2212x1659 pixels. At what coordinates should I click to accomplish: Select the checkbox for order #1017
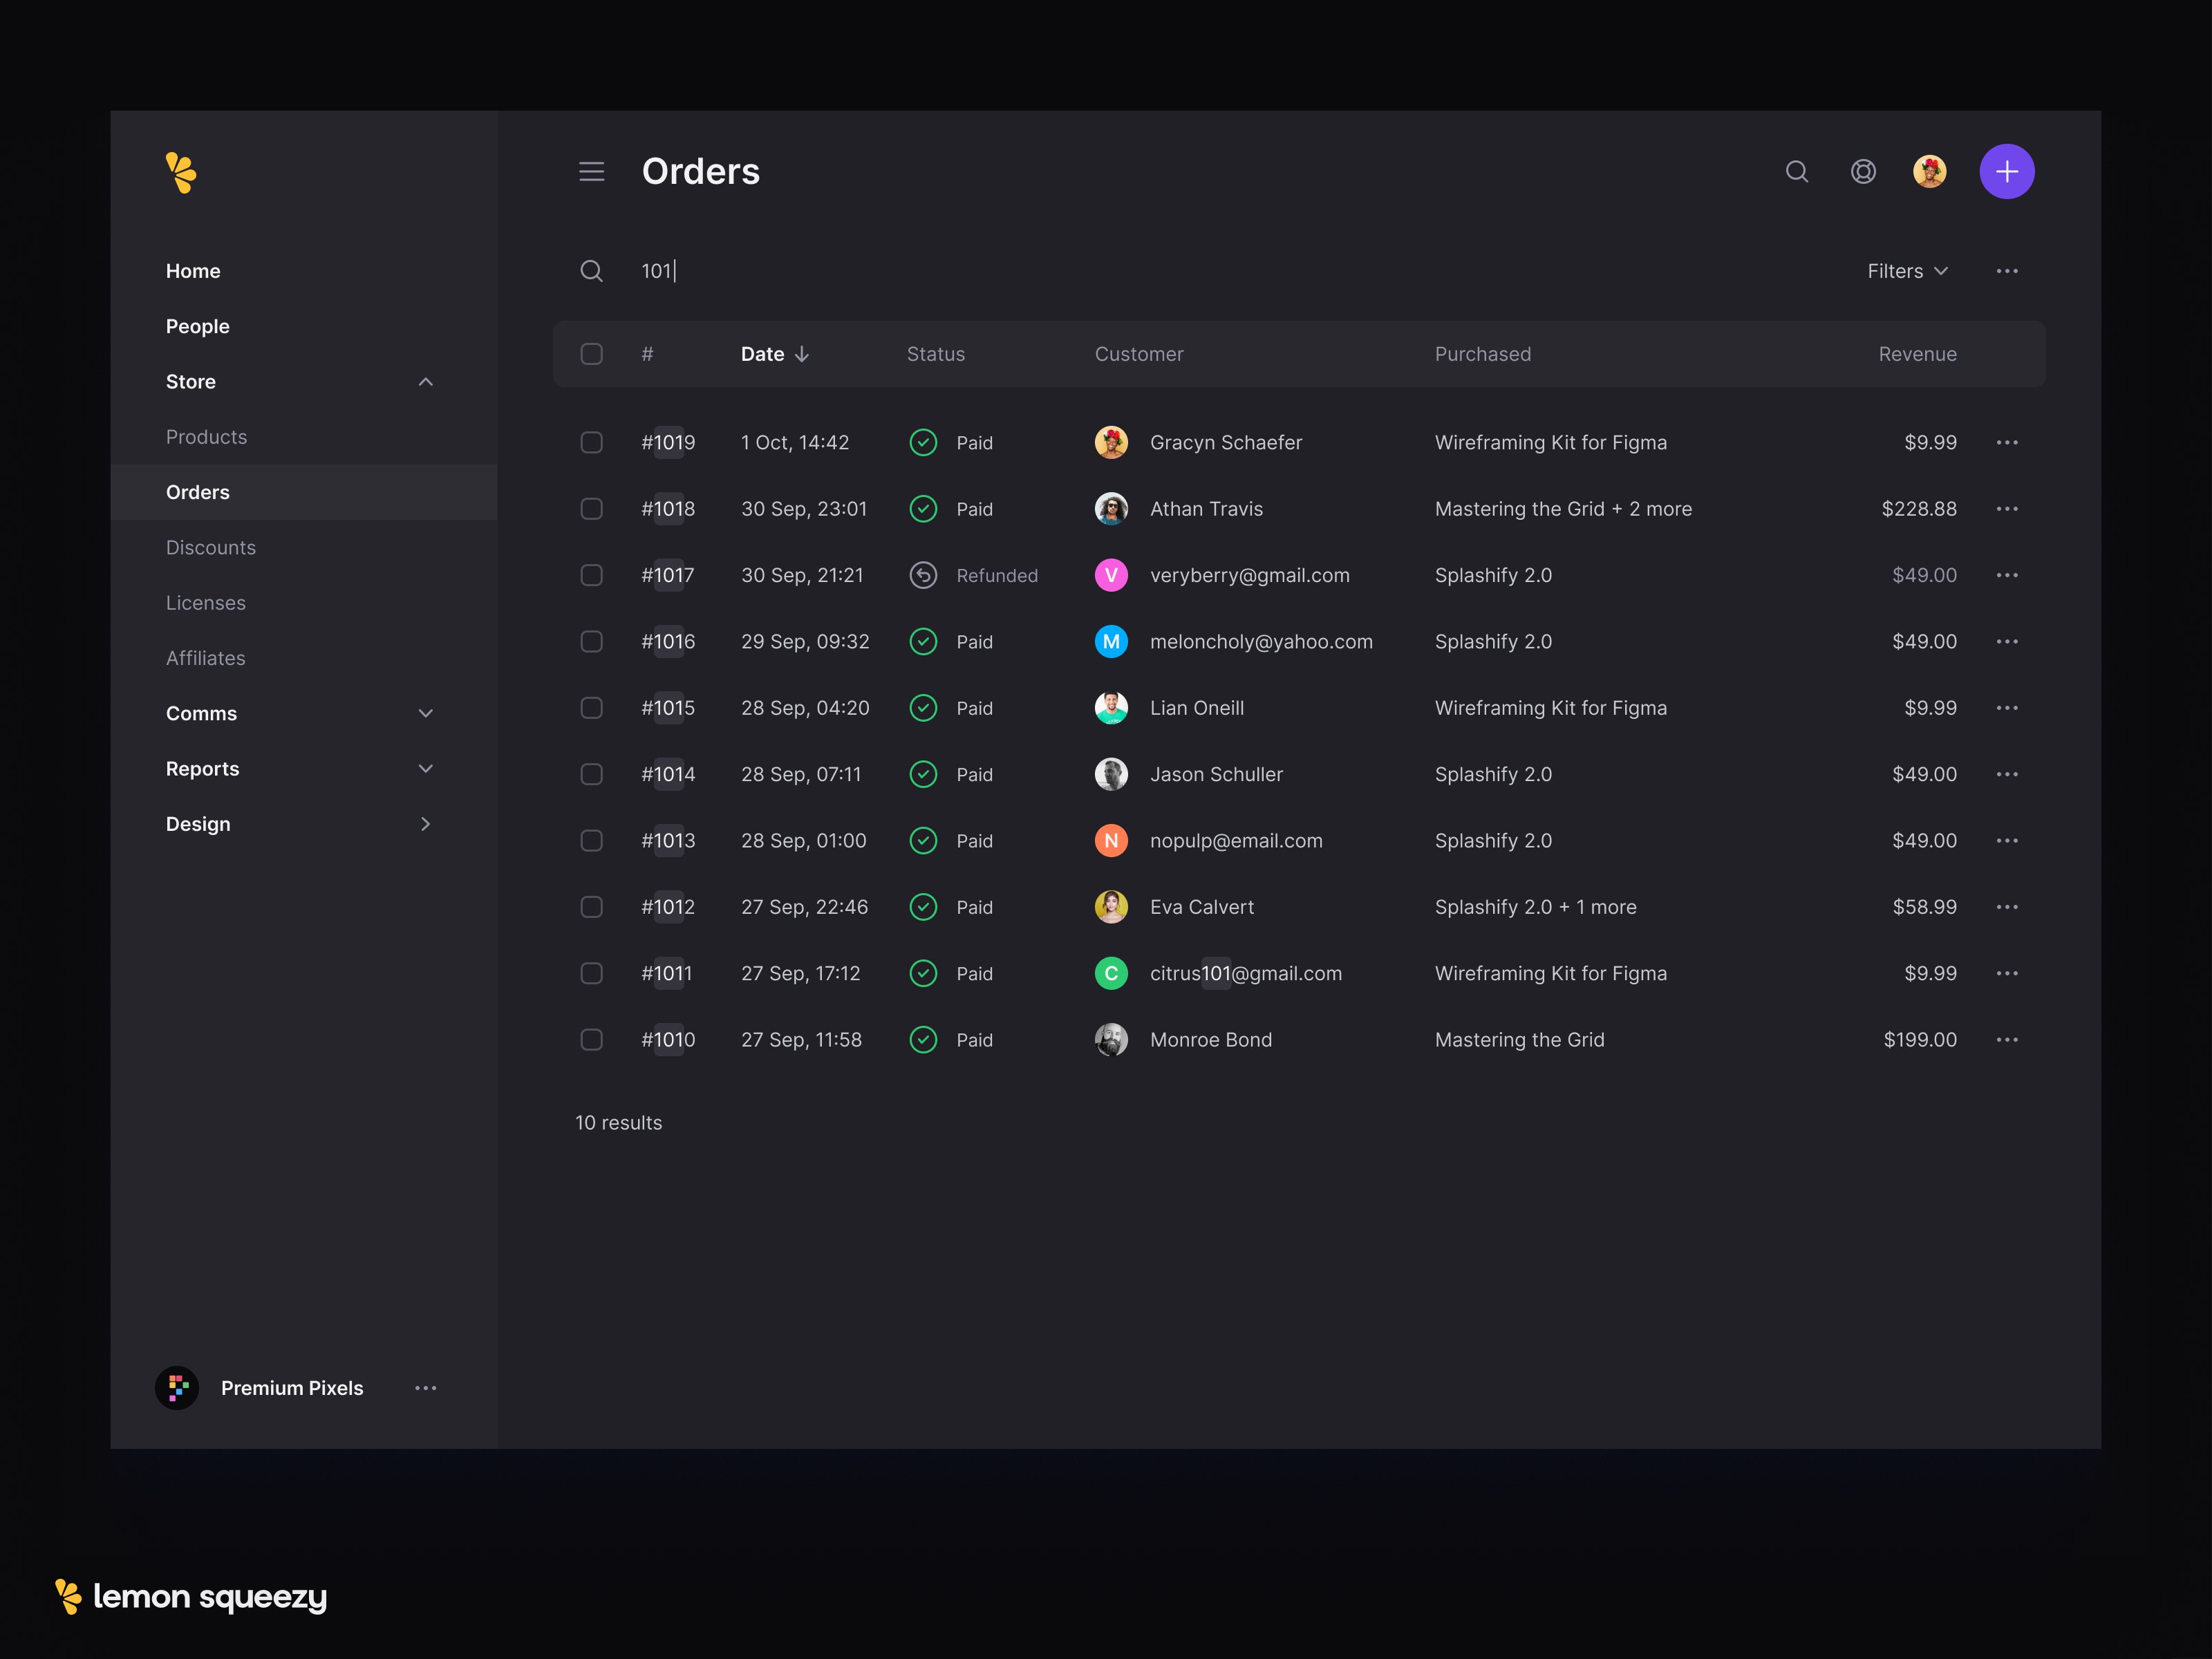coord(592,575)
